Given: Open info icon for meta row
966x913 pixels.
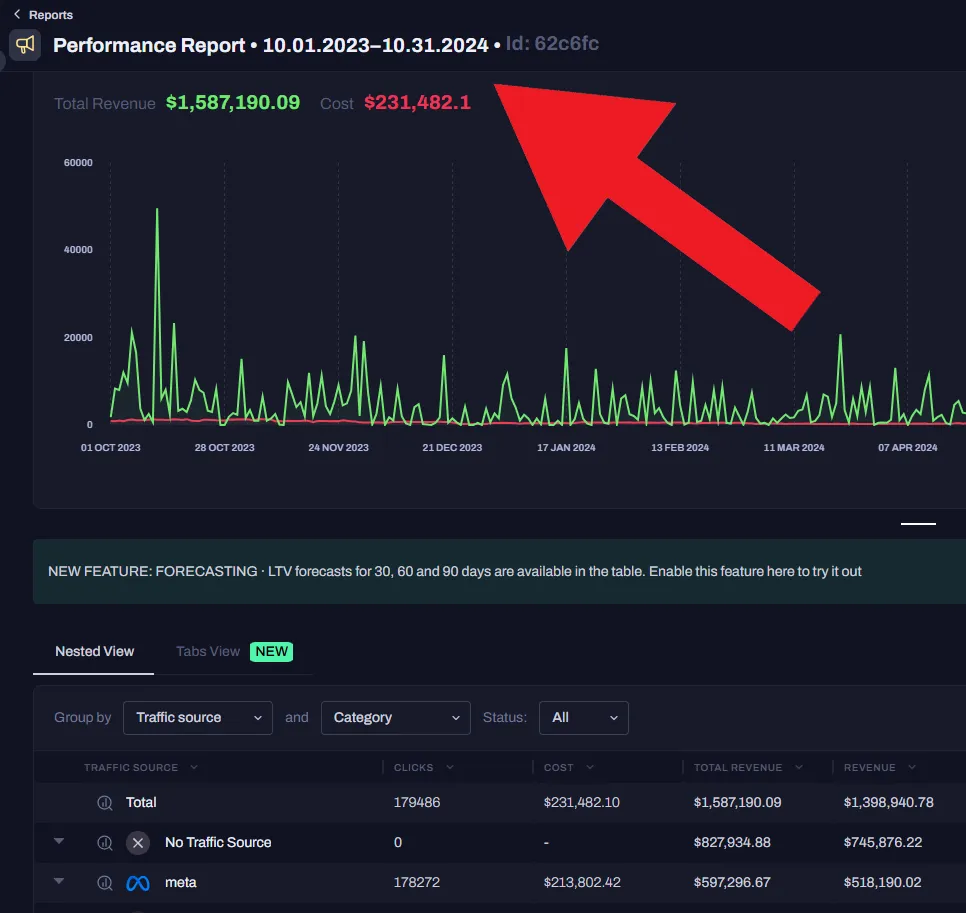Looking at the screenshot, I should pos(105,883).
